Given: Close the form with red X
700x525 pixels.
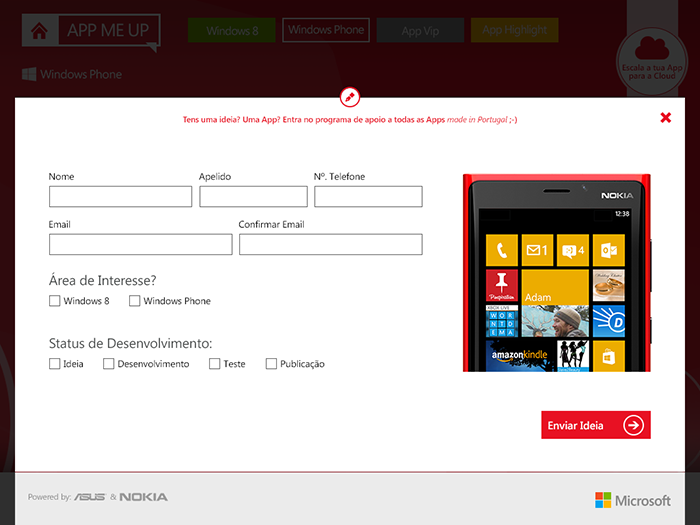Looking at the screenshot, I should 666,117.
